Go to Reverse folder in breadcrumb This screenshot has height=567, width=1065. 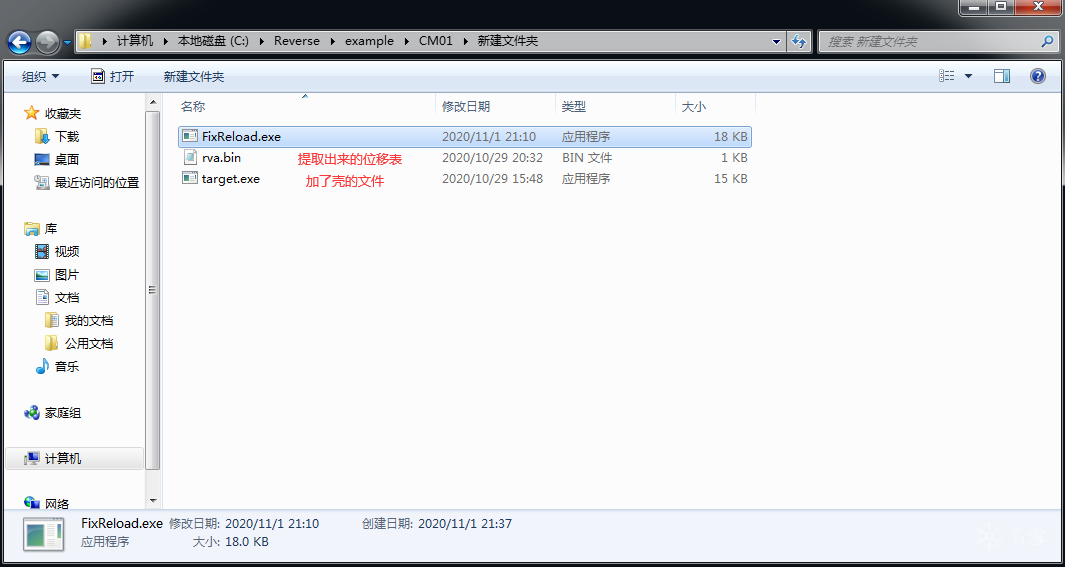coord(297,41)
